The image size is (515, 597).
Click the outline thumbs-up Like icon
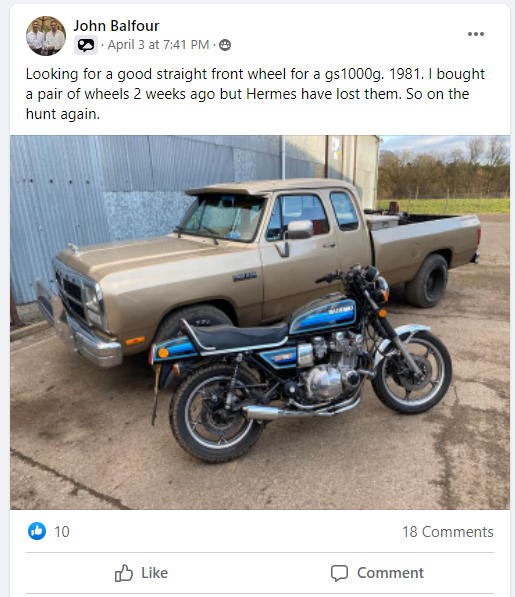[124, 573]
